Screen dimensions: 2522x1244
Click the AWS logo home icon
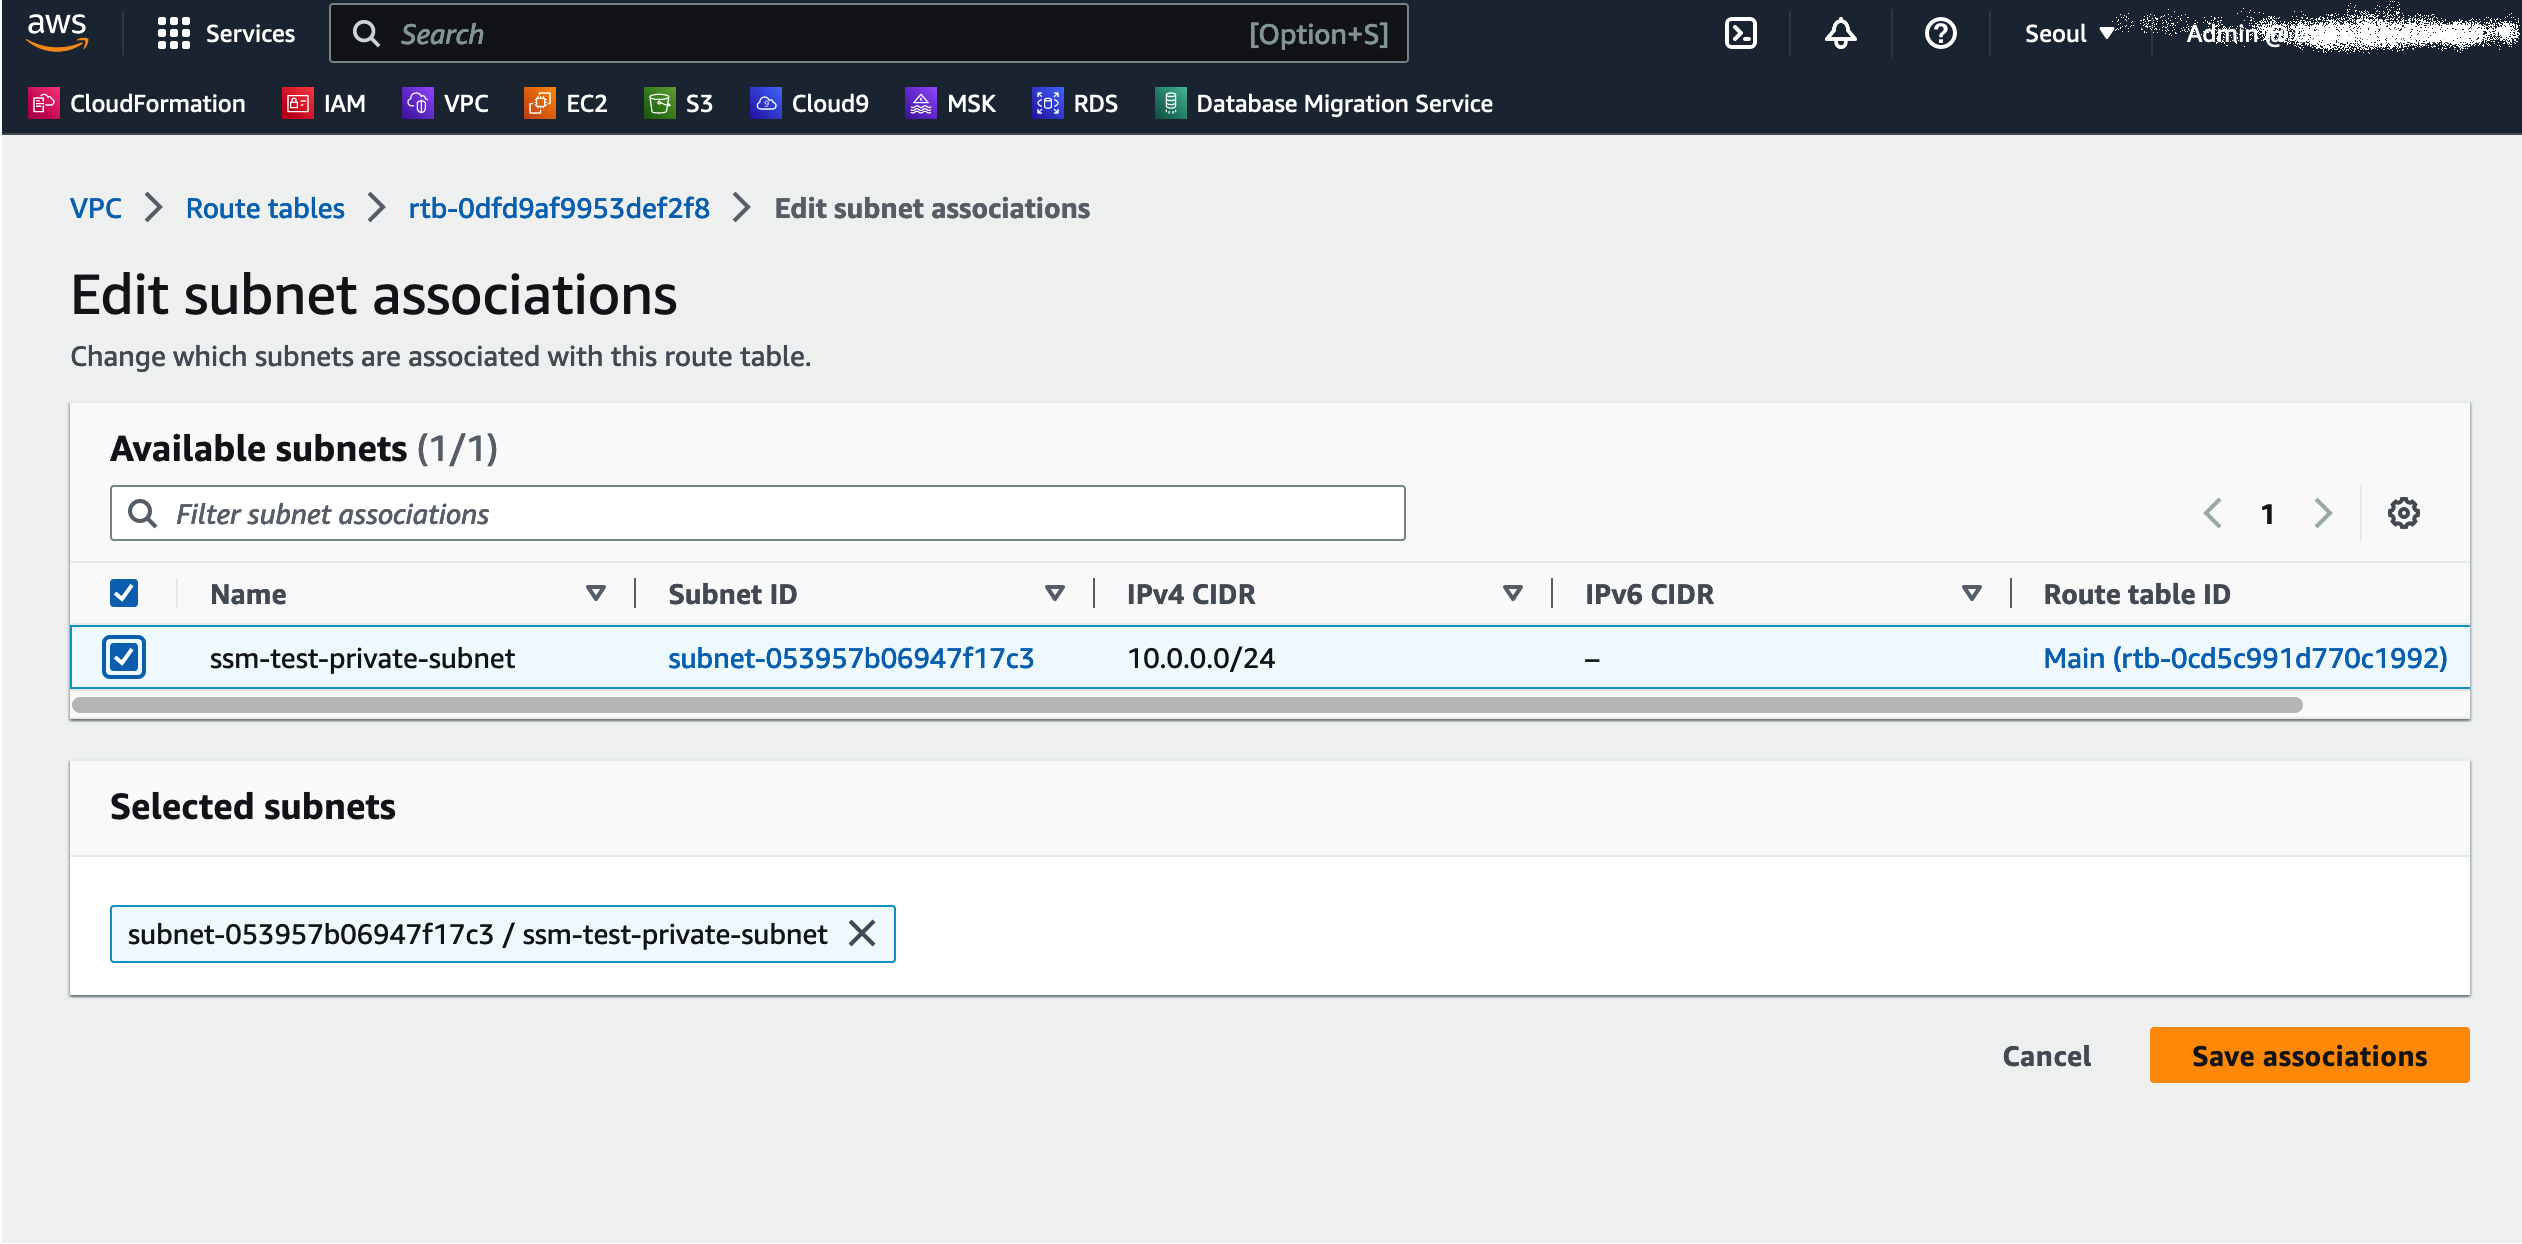click(57, 32)
